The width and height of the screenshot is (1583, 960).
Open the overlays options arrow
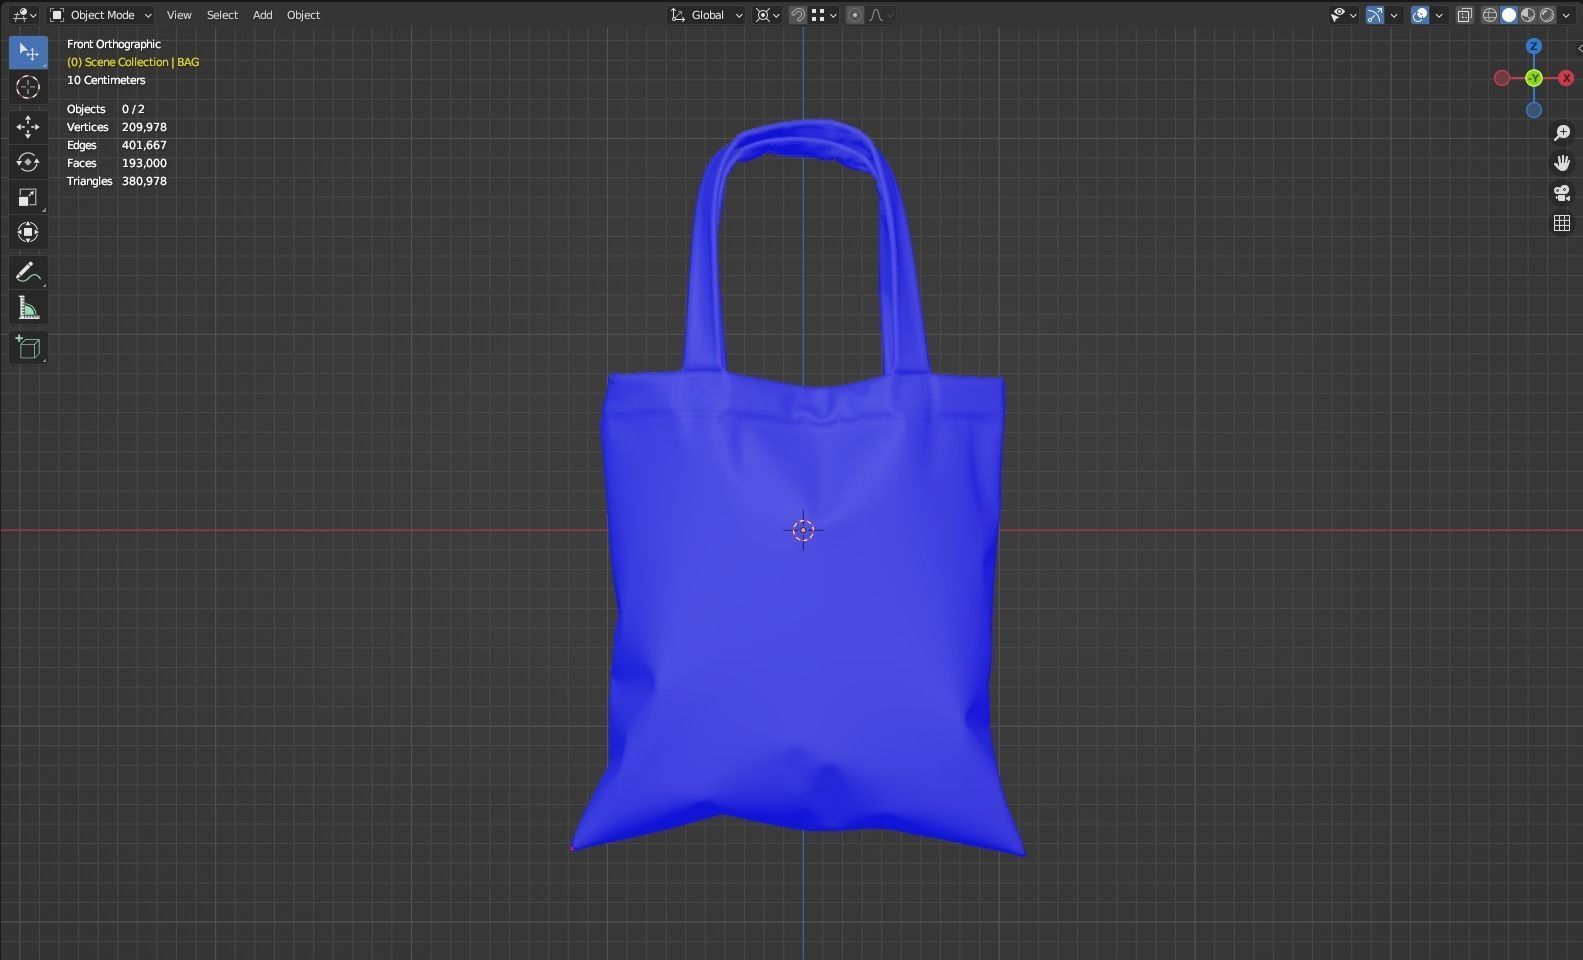[1439, 15]
